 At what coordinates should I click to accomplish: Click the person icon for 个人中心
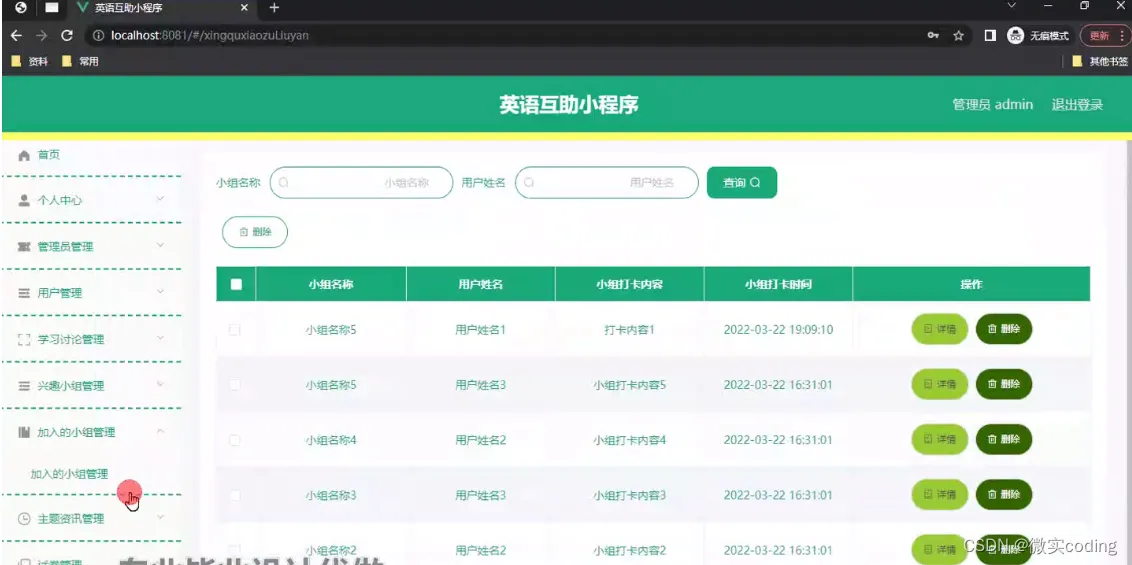pyautogui.click(x=24, y=201)
